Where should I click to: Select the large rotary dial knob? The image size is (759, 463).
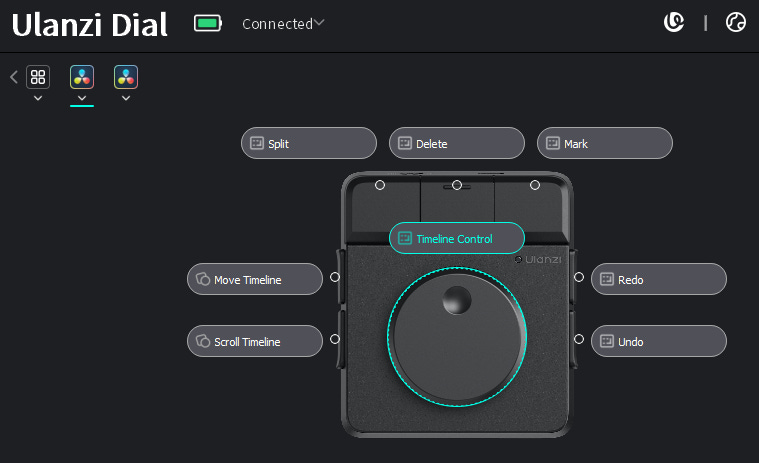457,337
